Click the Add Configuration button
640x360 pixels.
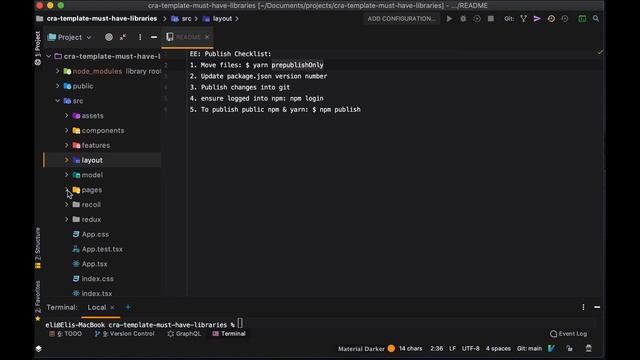pyautogui.click(x=402, y=19)
